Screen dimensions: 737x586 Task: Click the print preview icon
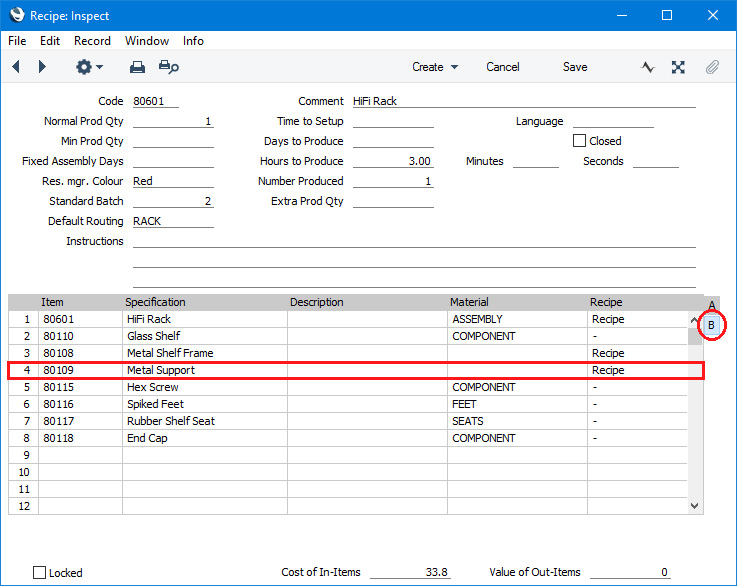[x=169, y=67]
